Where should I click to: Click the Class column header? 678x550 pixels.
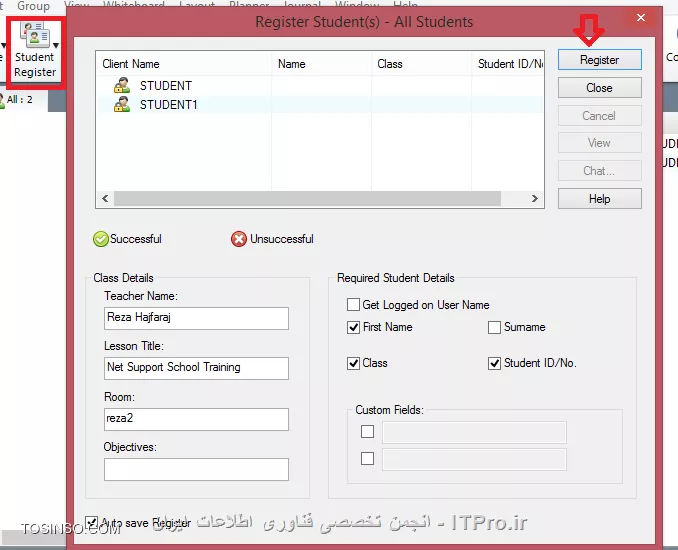point(421,64)
